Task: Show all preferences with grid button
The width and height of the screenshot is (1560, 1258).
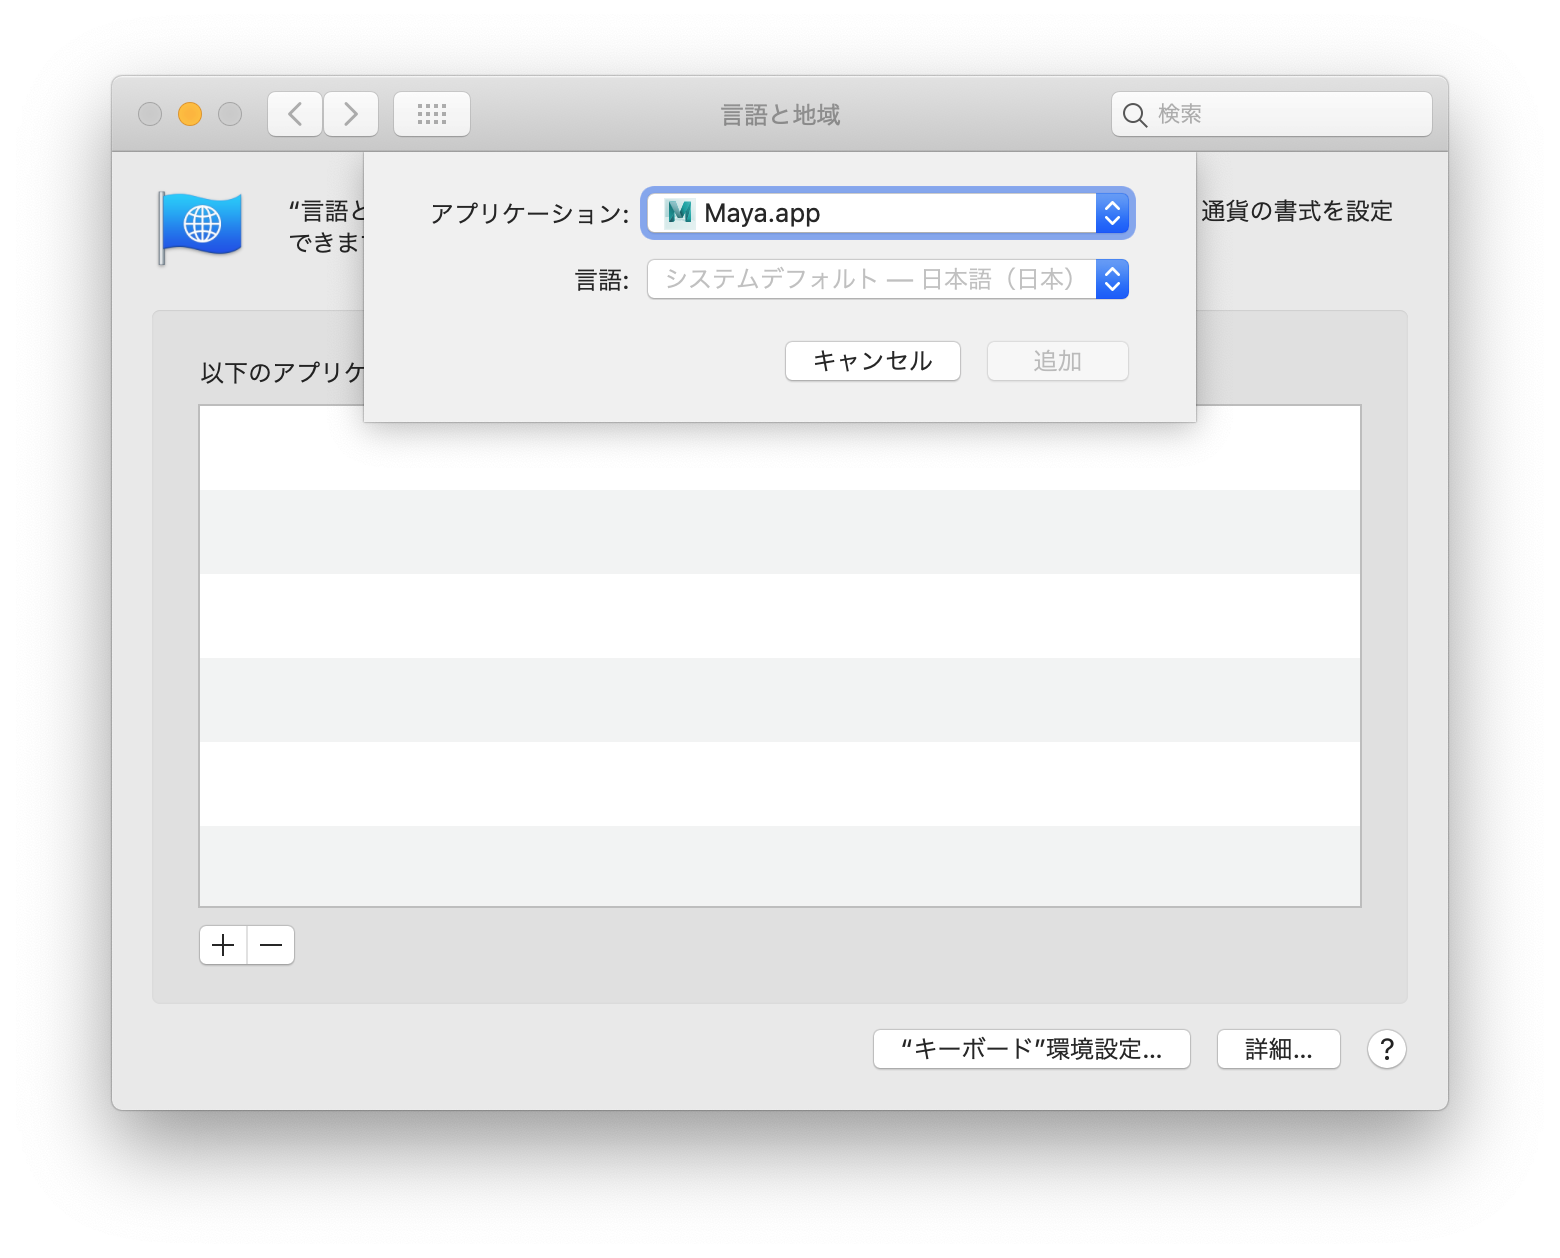Action: pos(432,114)
